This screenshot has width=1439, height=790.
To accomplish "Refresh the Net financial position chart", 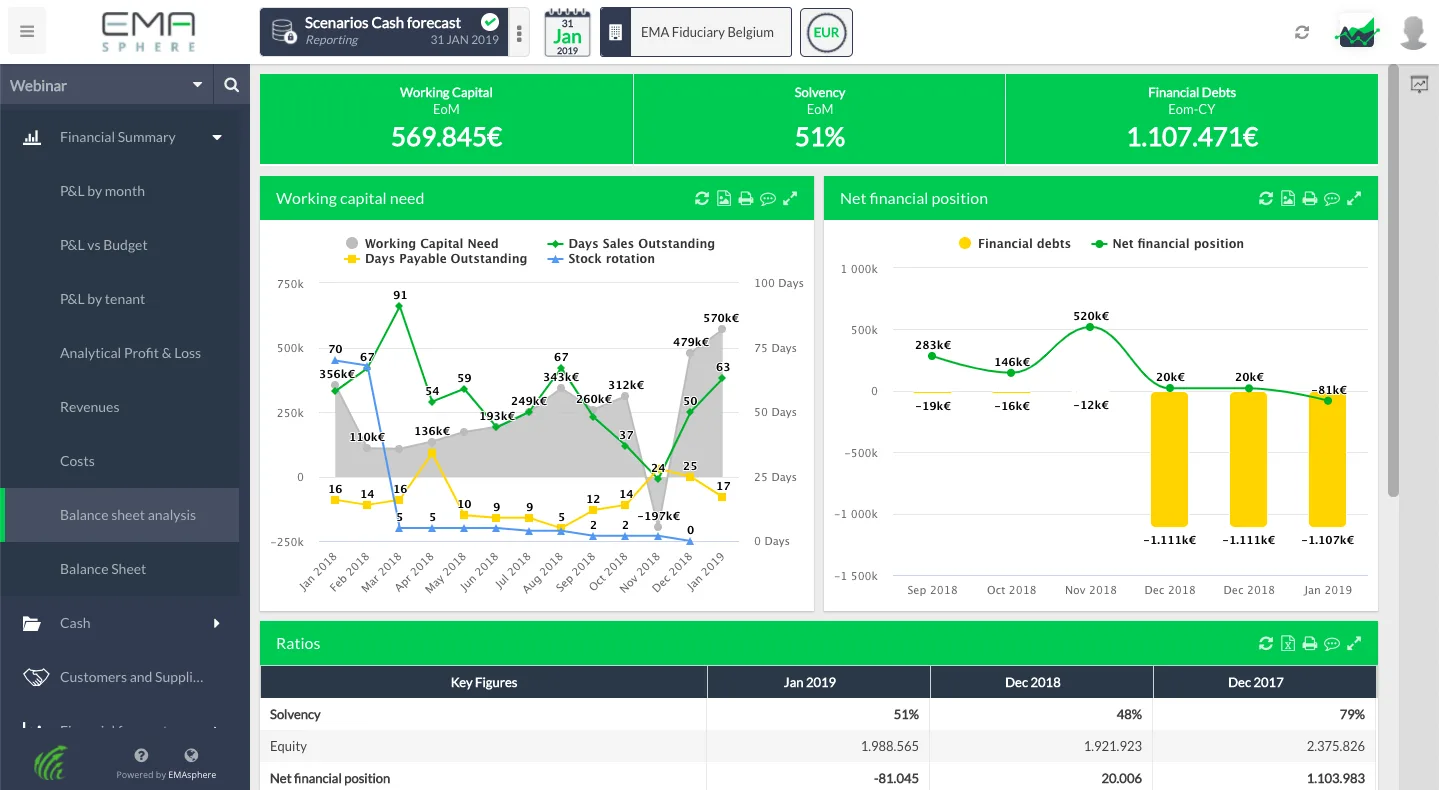I will click(x=1266, y=199).
